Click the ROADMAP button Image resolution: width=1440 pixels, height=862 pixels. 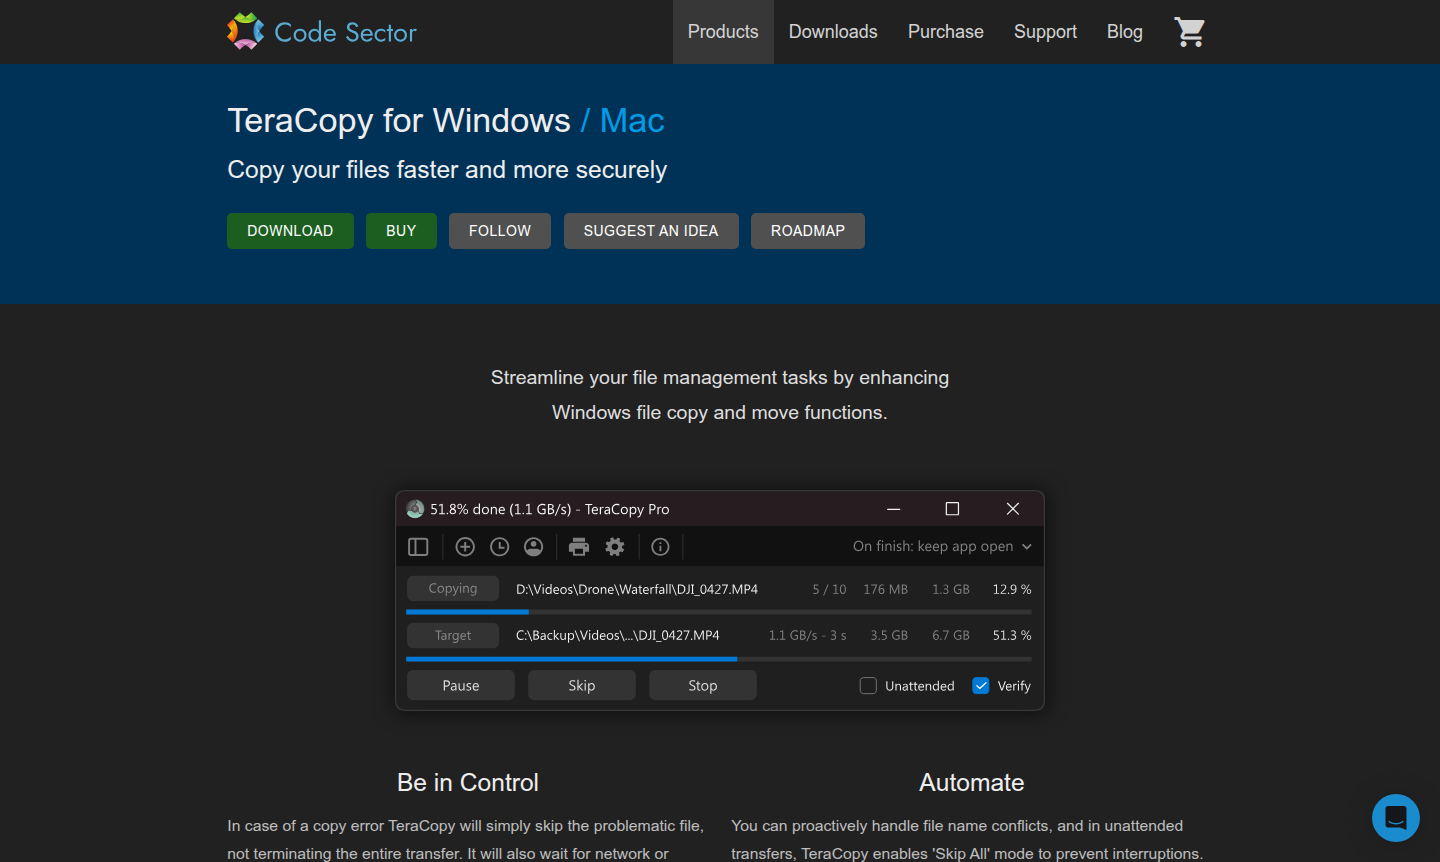tap(807, 231)
